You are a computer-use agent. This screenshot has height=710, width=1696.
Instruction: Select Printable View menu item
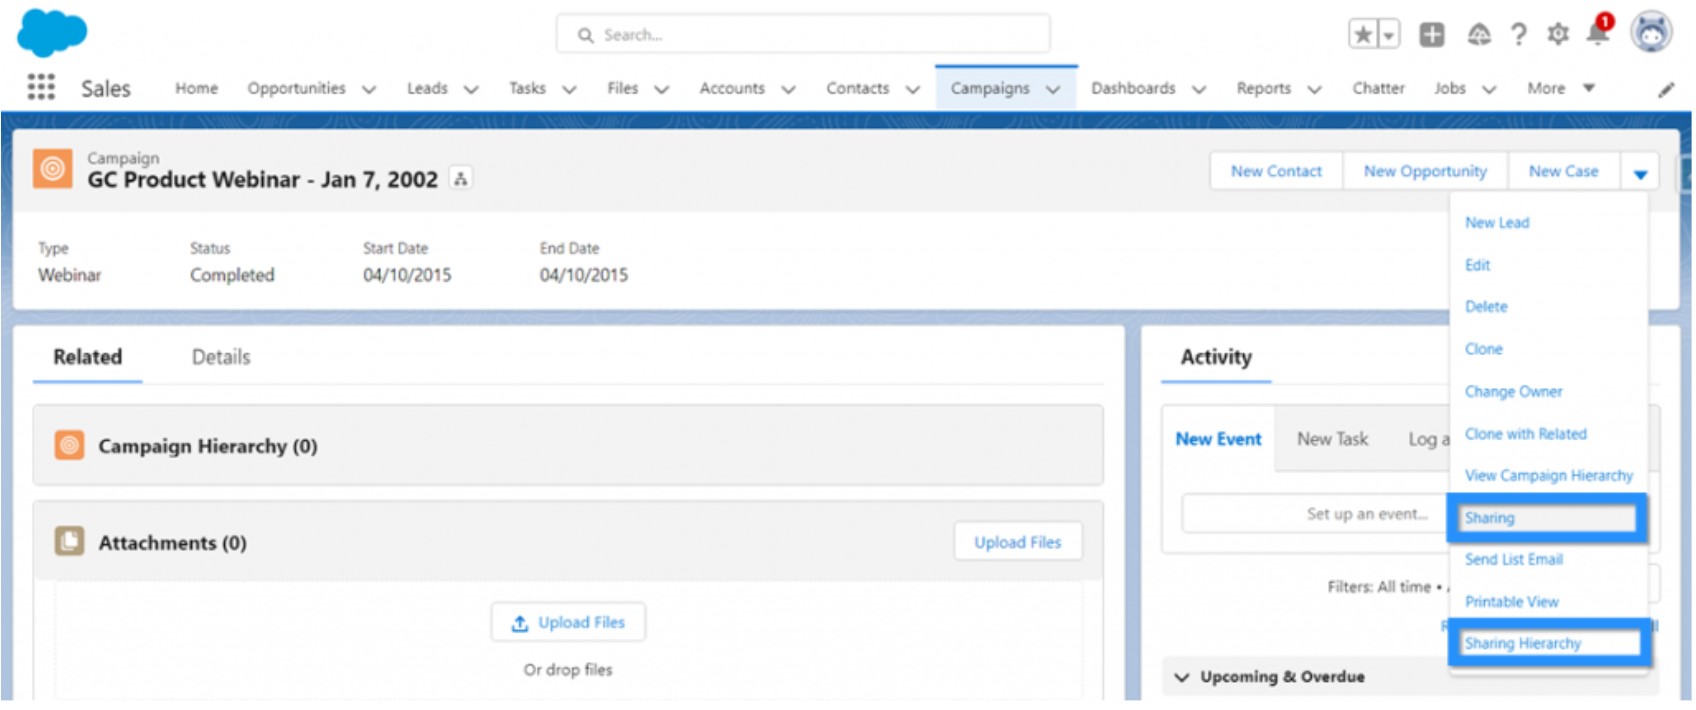click(x=1511, y=602)
